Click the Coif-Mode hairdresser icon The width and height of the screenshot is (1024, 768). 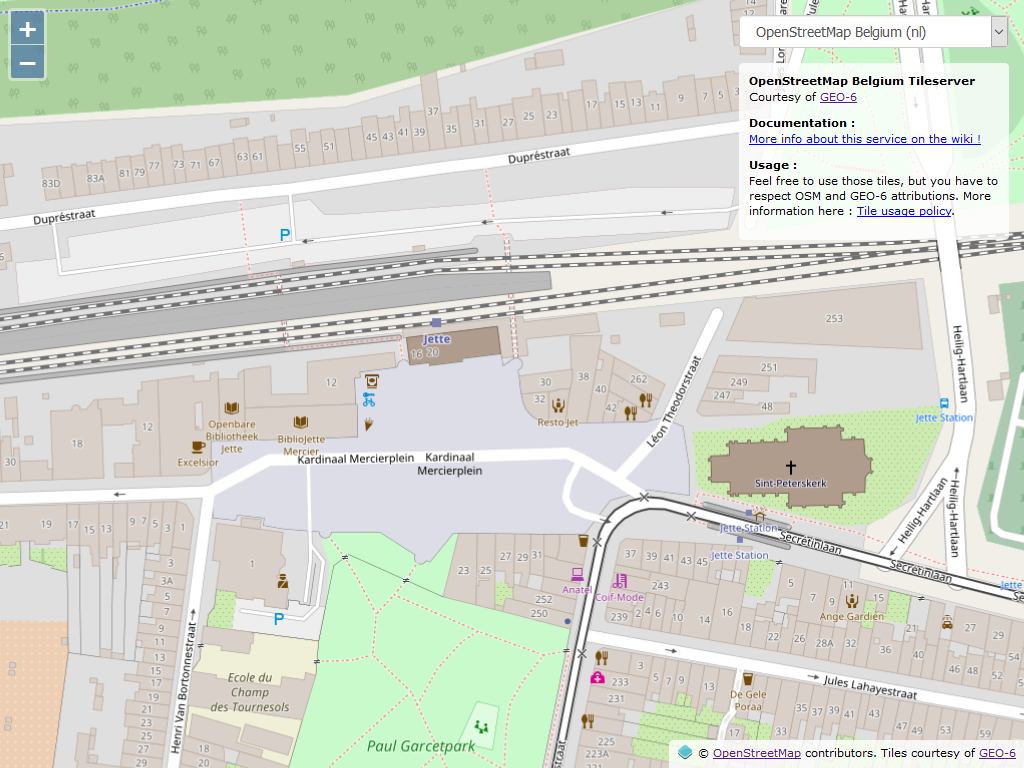coord(620,581)
